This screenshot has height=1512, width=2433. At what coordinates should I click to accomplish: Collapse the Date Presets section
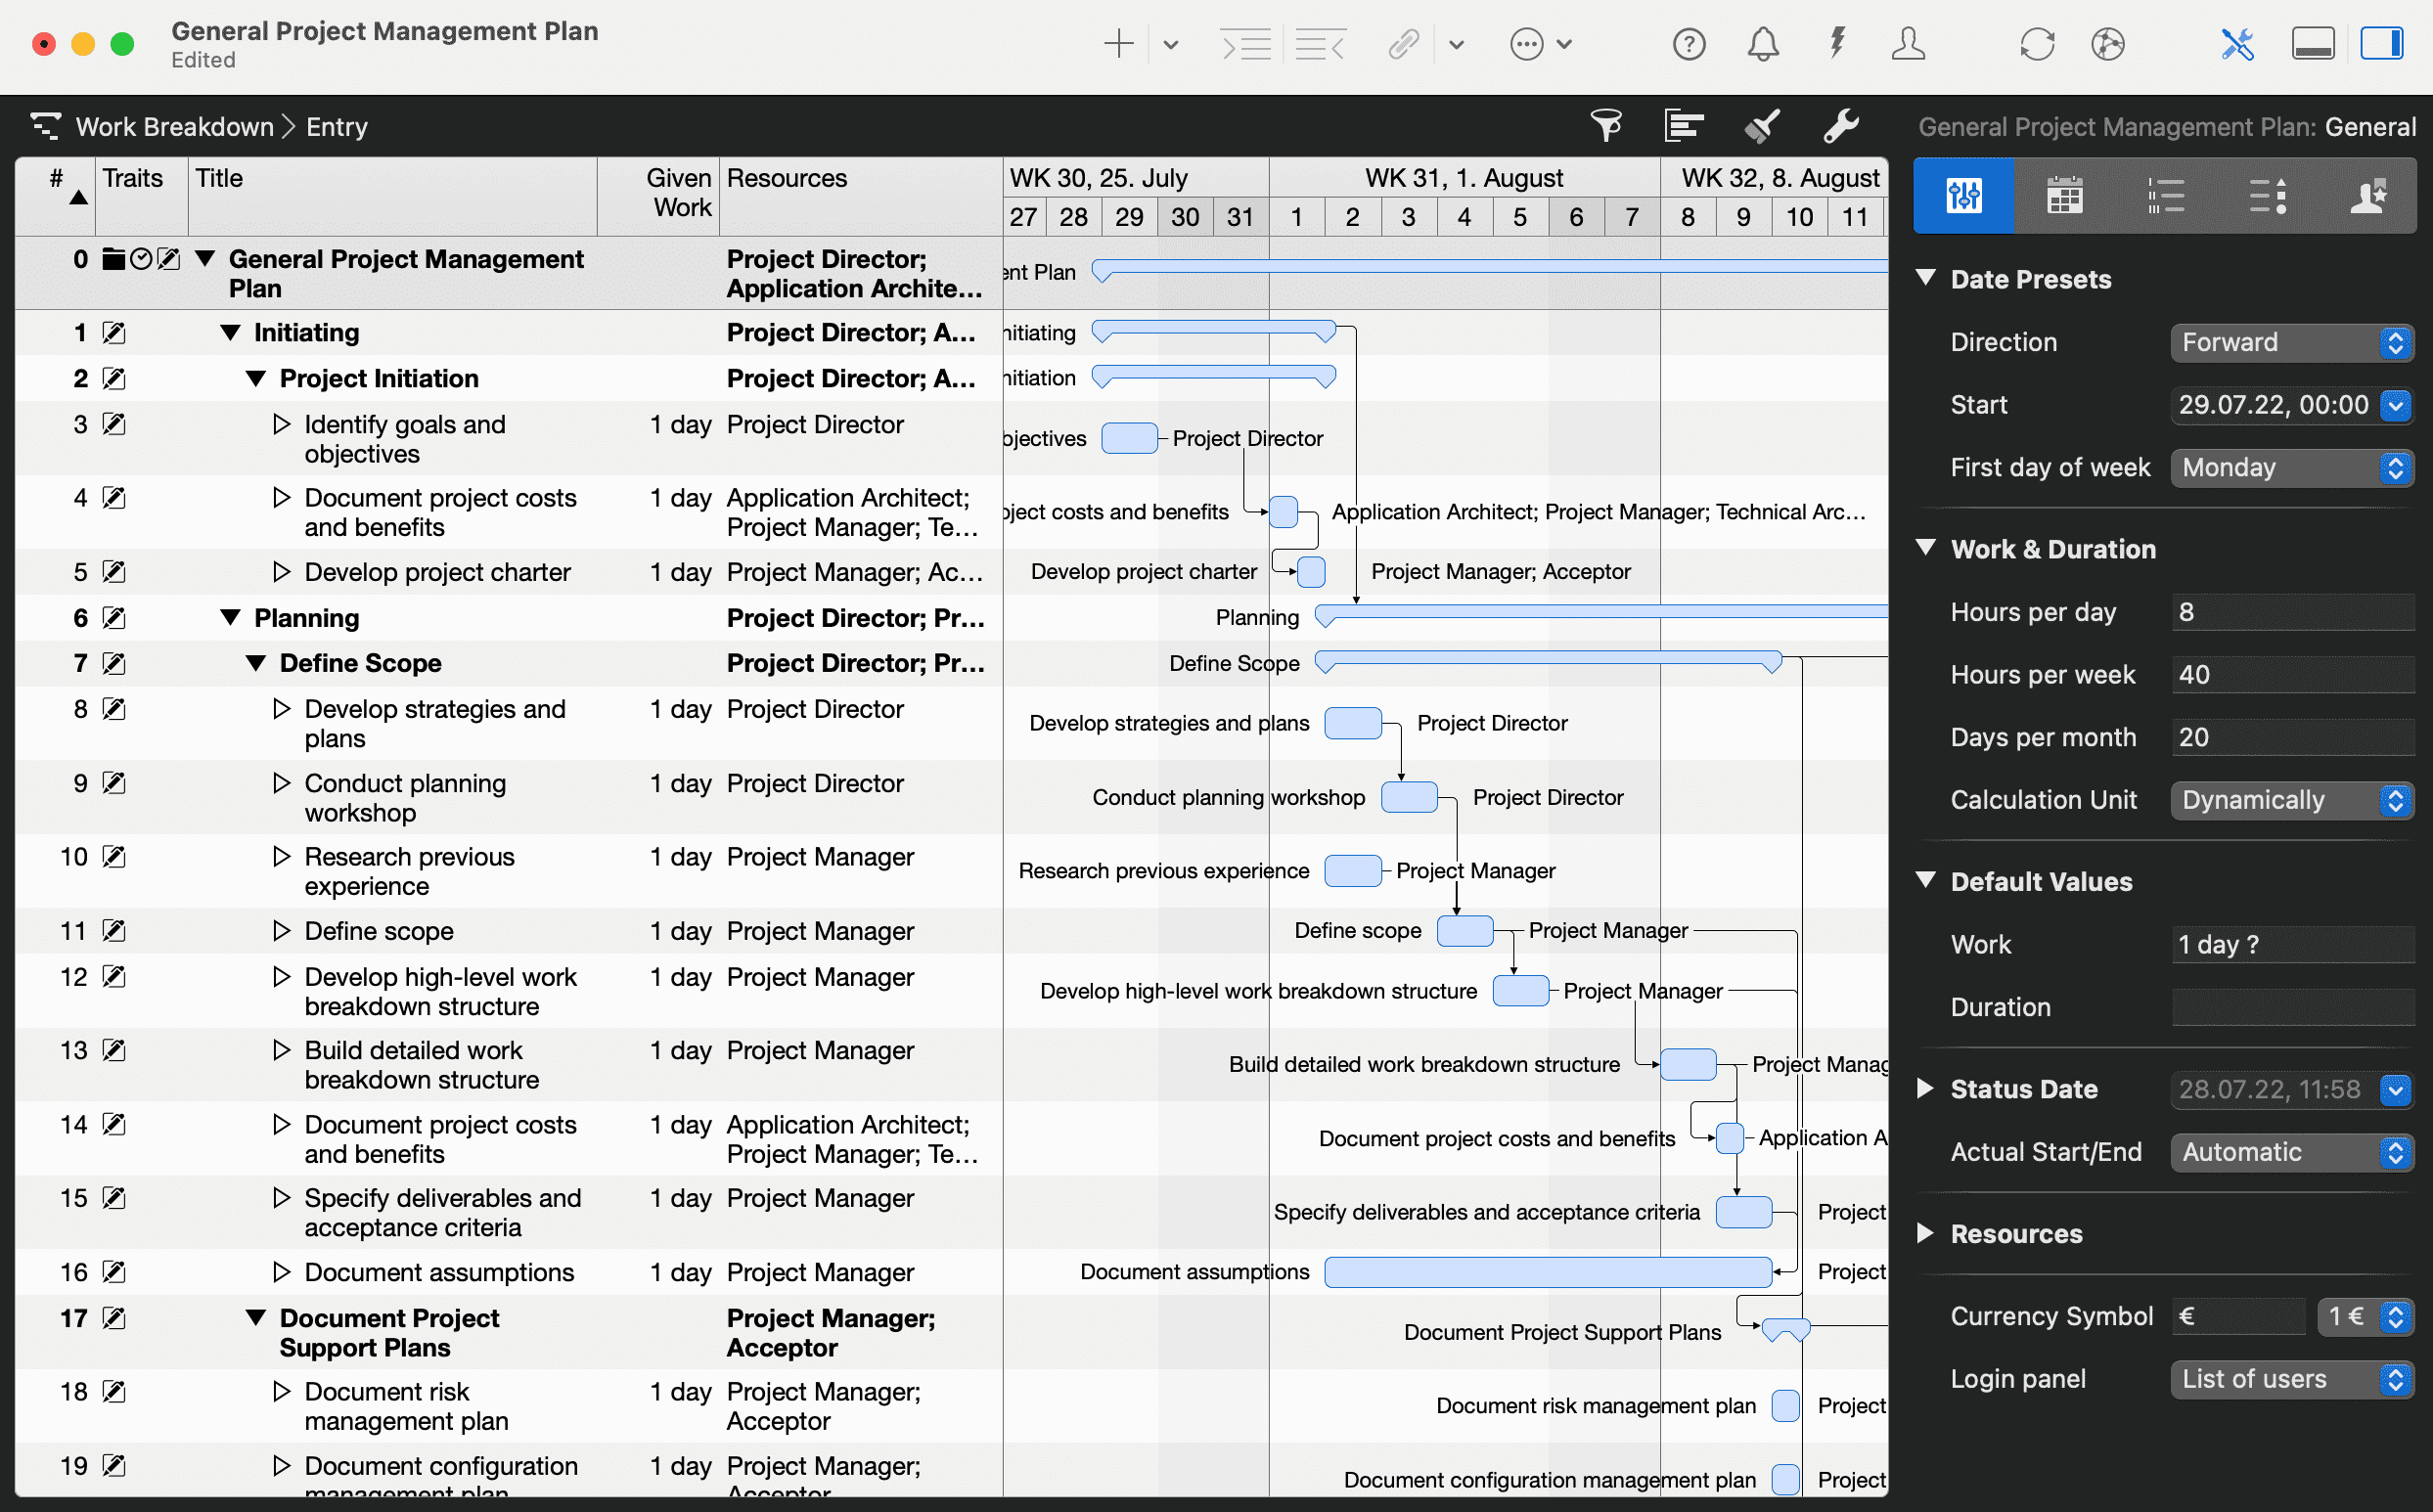(x=1928, y=279)
